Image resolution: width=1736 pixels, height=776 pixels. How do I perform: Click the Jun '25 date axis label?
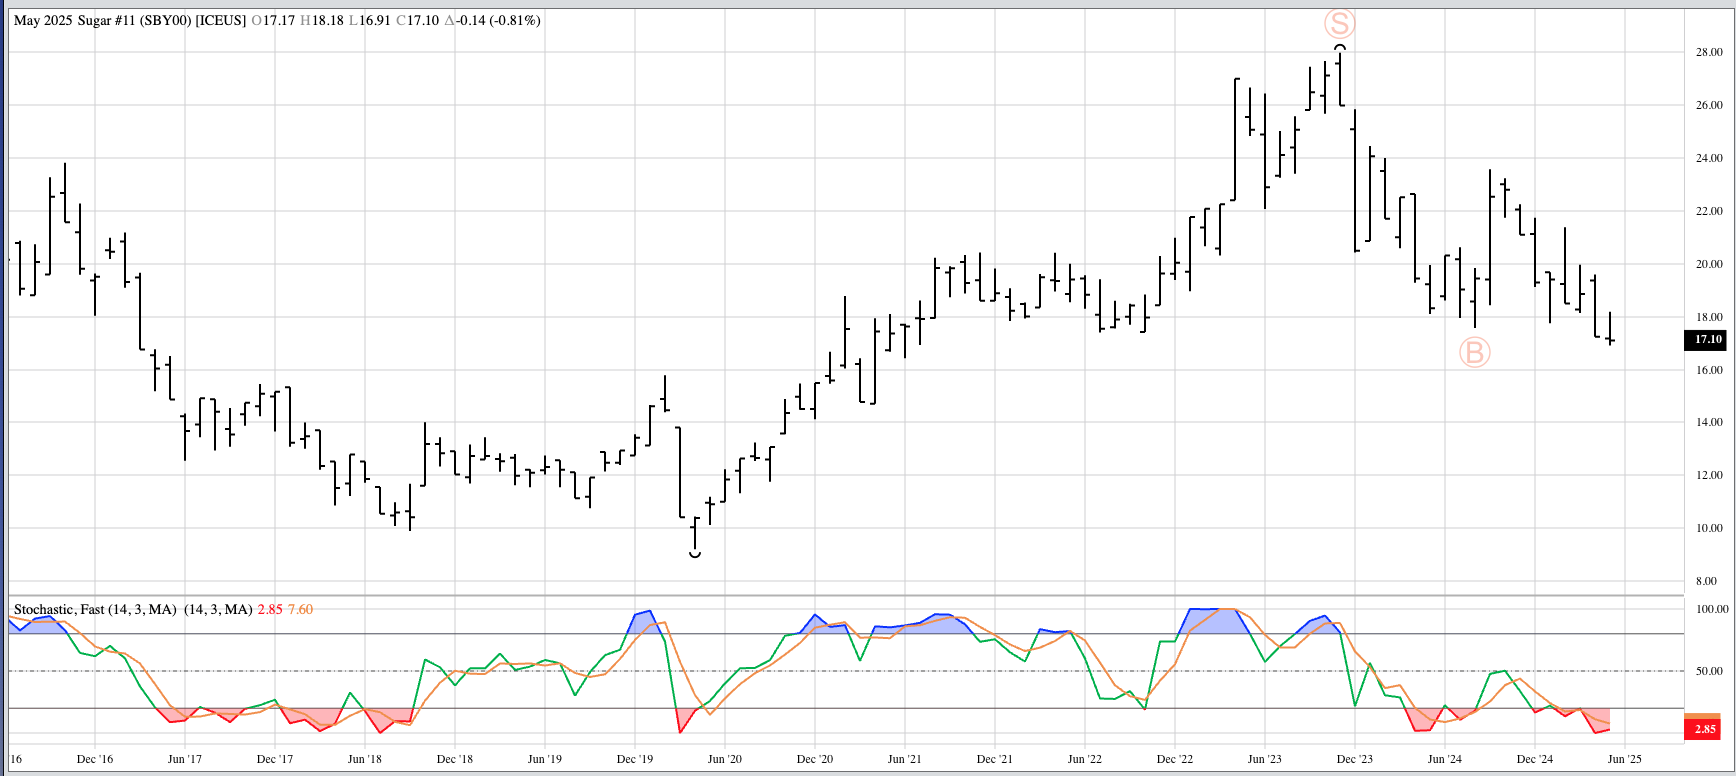point(1624,759)
